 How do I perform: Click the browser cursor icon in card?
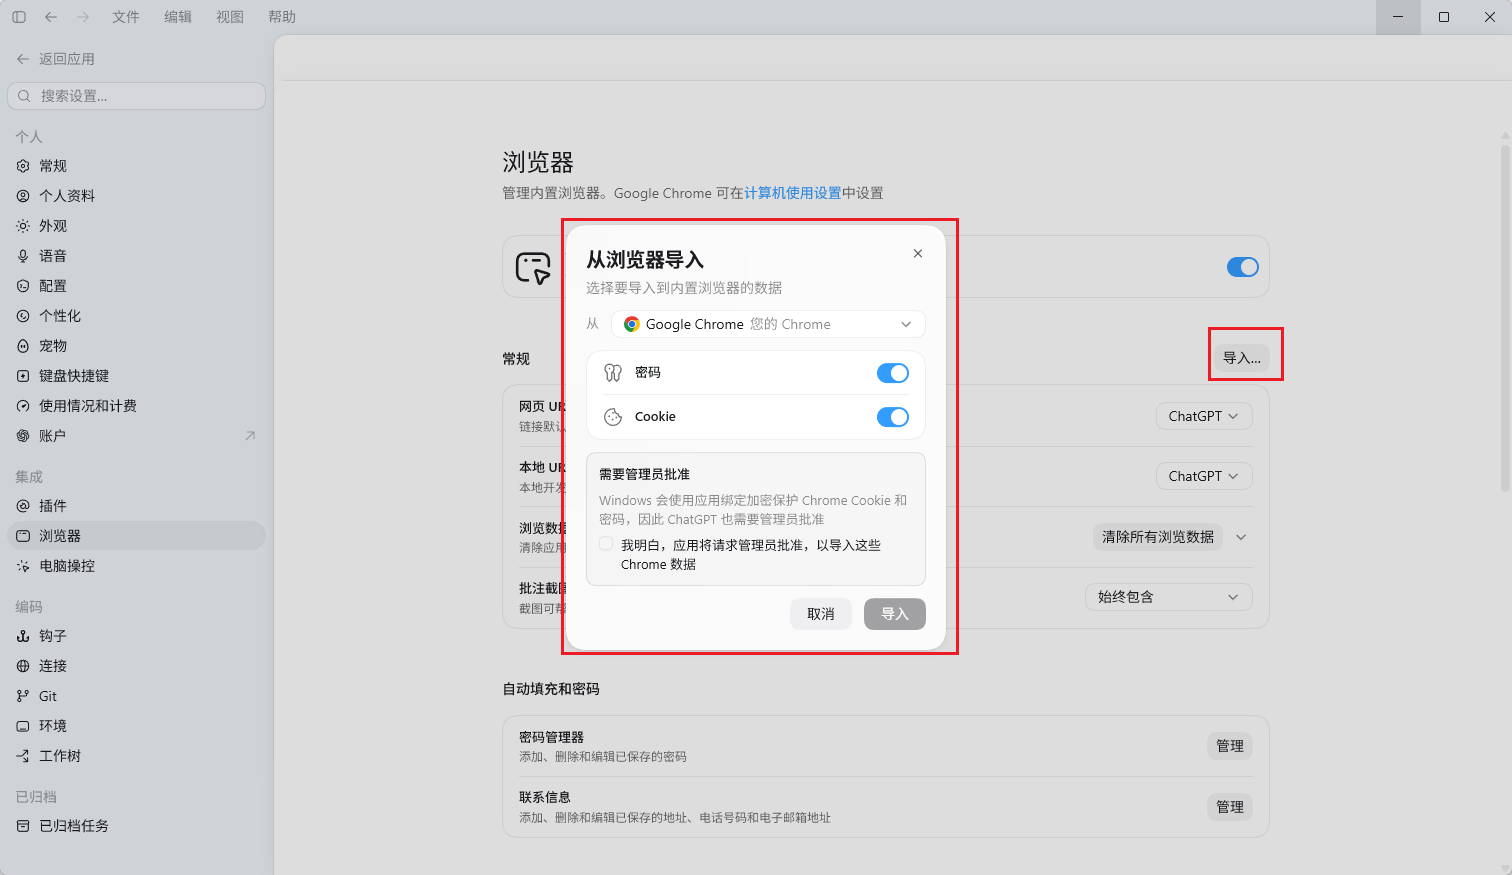pos(533,268)
